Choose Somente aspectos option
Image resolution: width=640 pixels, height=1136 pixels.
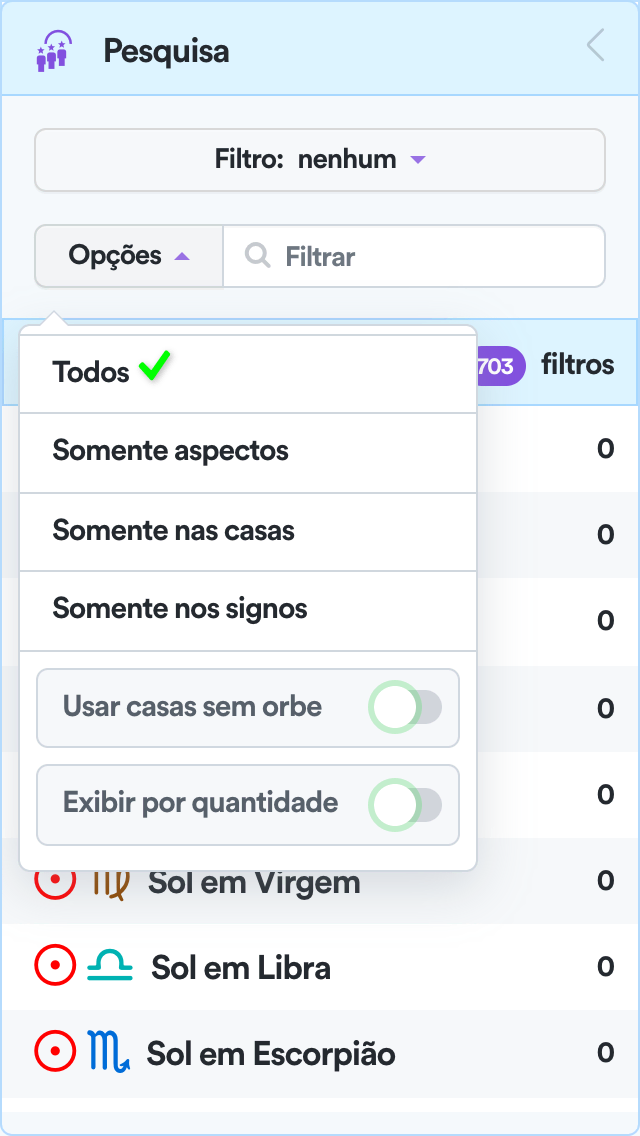(x=171, y=451)
